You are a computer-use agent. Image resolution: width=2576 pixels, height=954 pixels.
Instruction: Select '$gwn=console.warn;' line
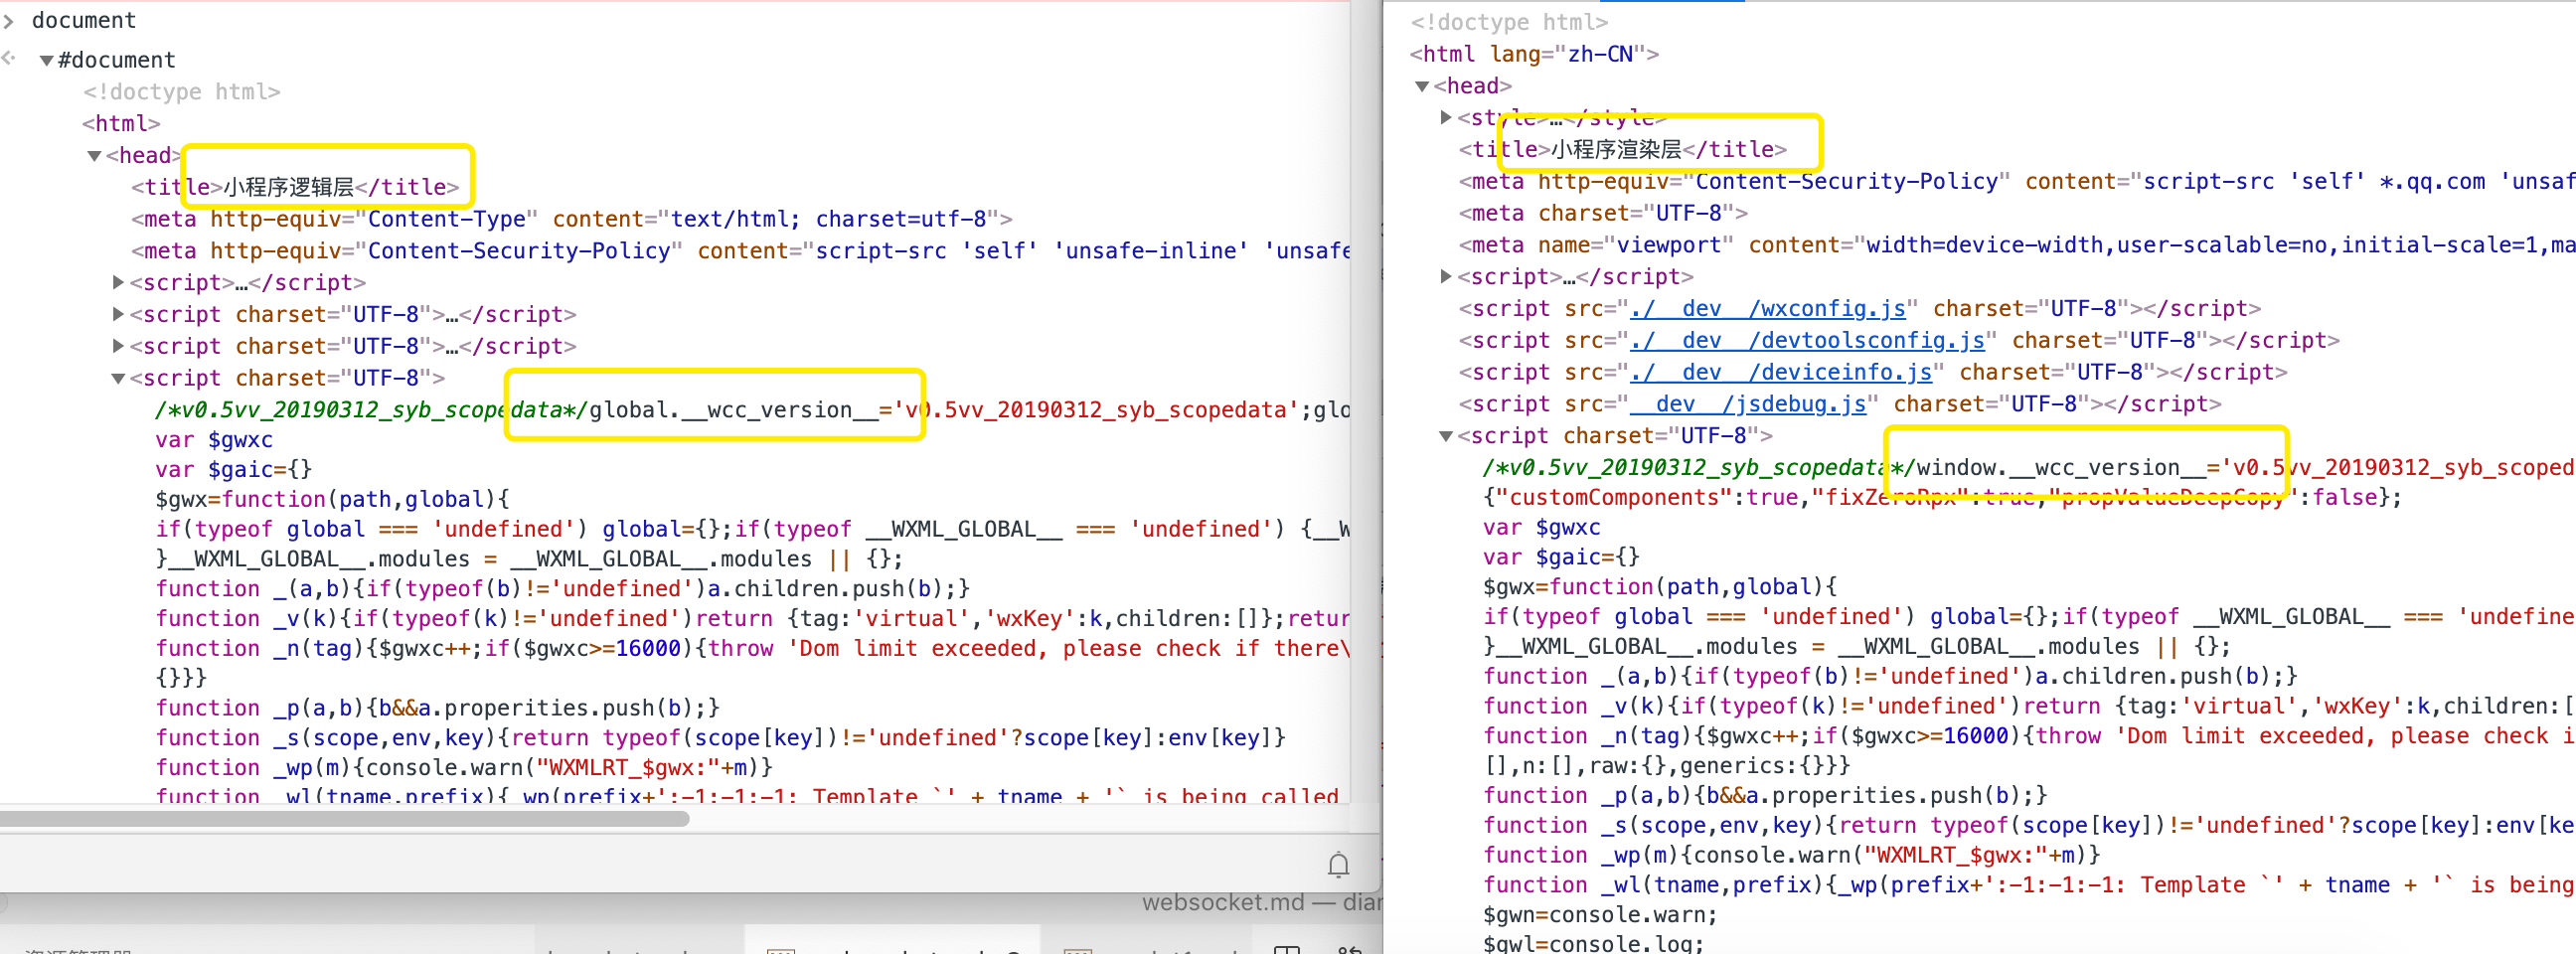pyautogui.click(x=1600, y=916)
